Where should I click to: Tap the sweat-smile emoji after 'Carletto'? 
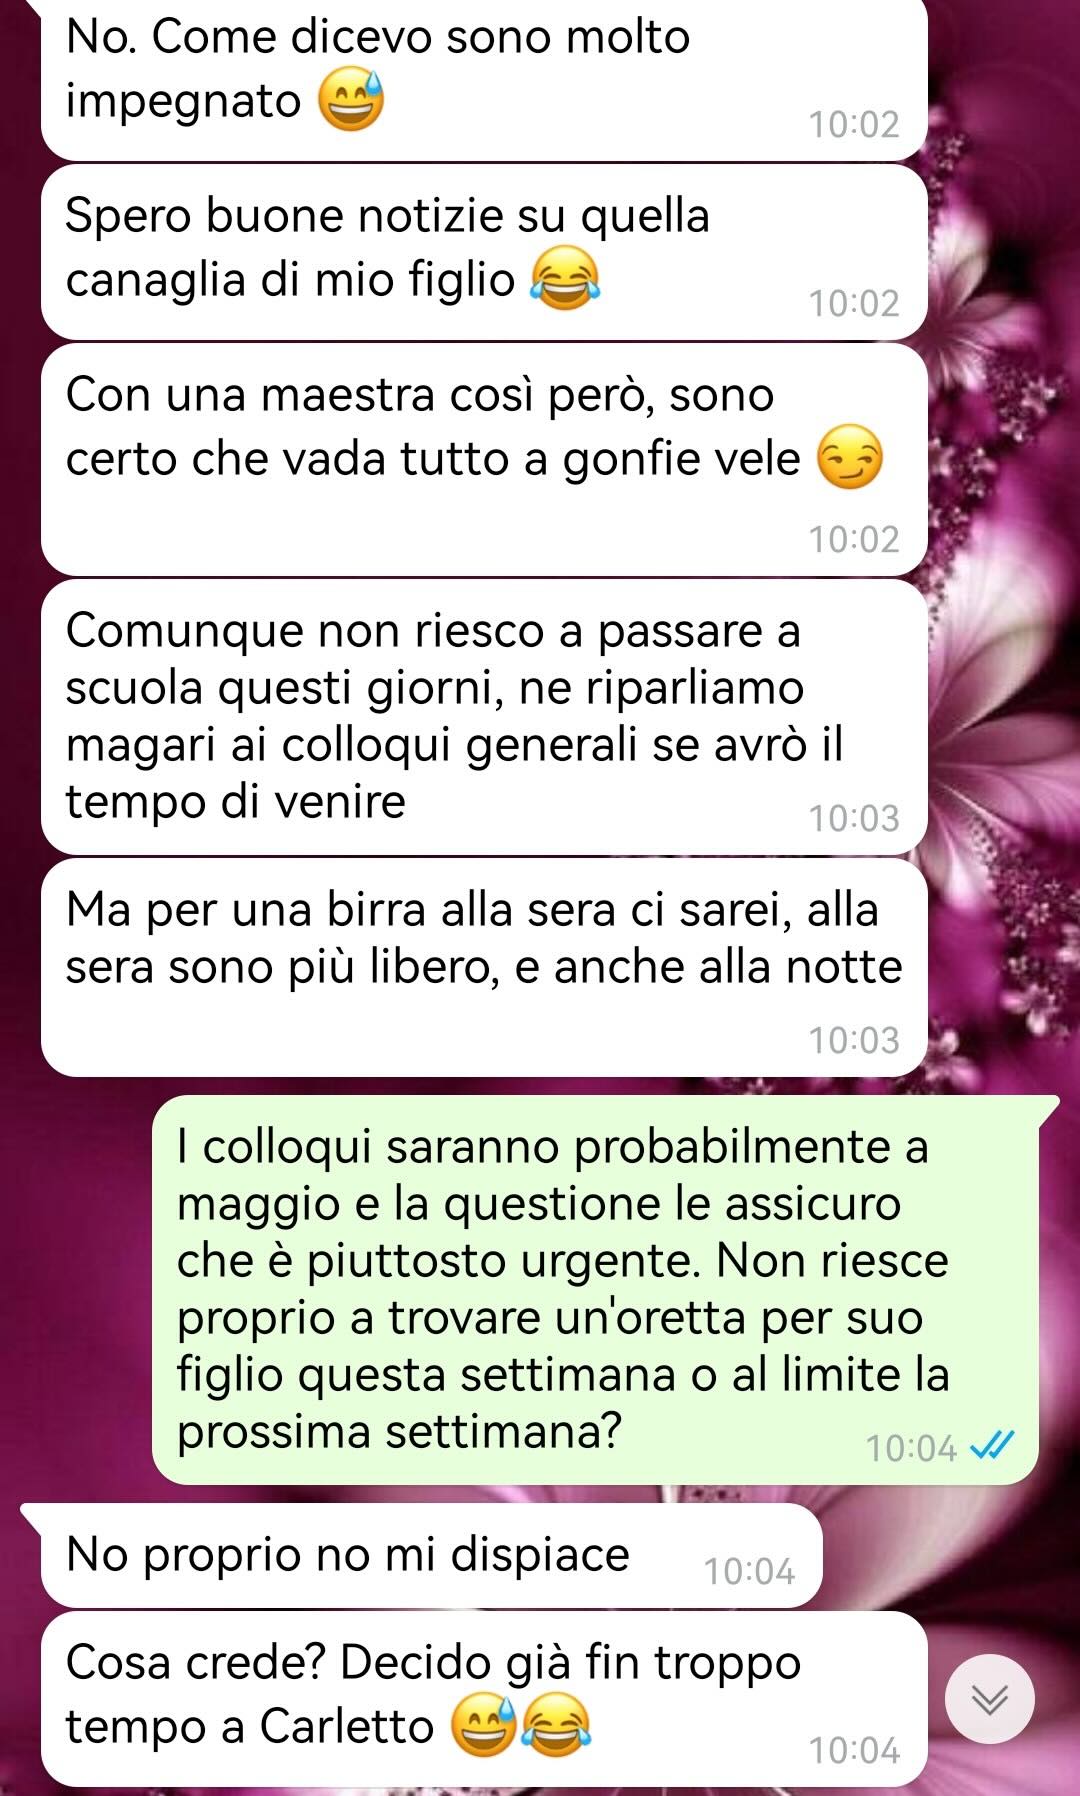[x=484, y=1726]
